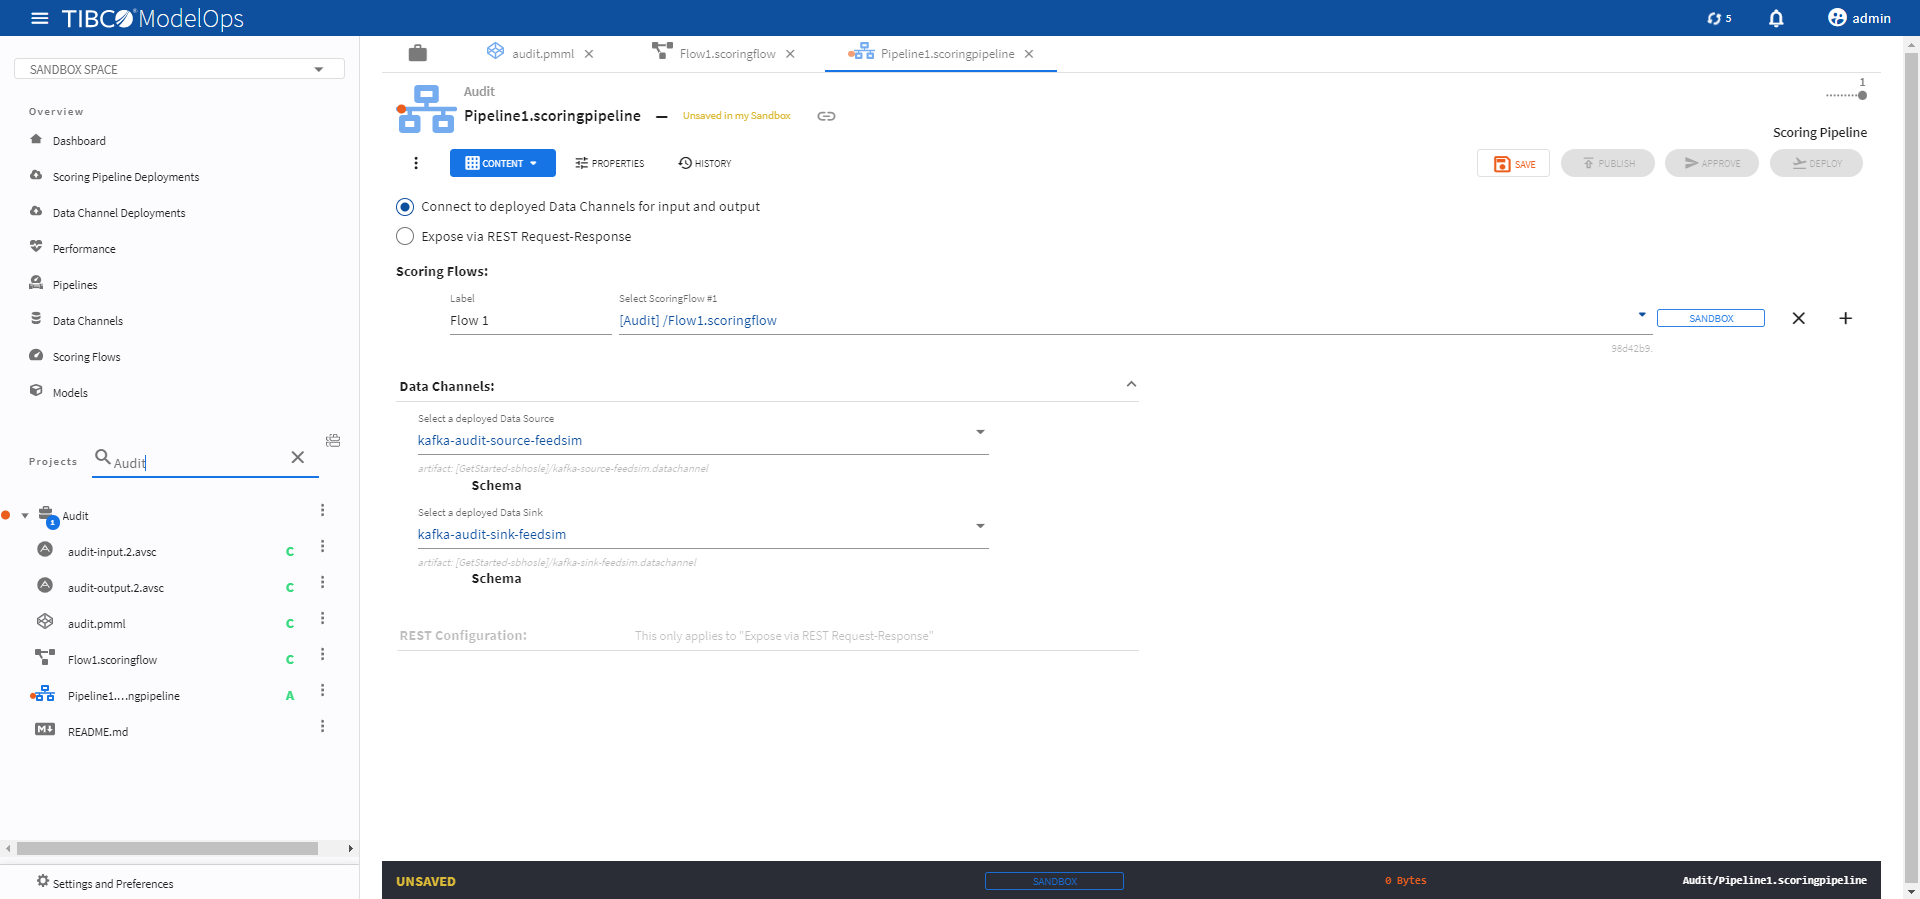
Task: Click the Save button
Action: click(x=1513, y=164)
